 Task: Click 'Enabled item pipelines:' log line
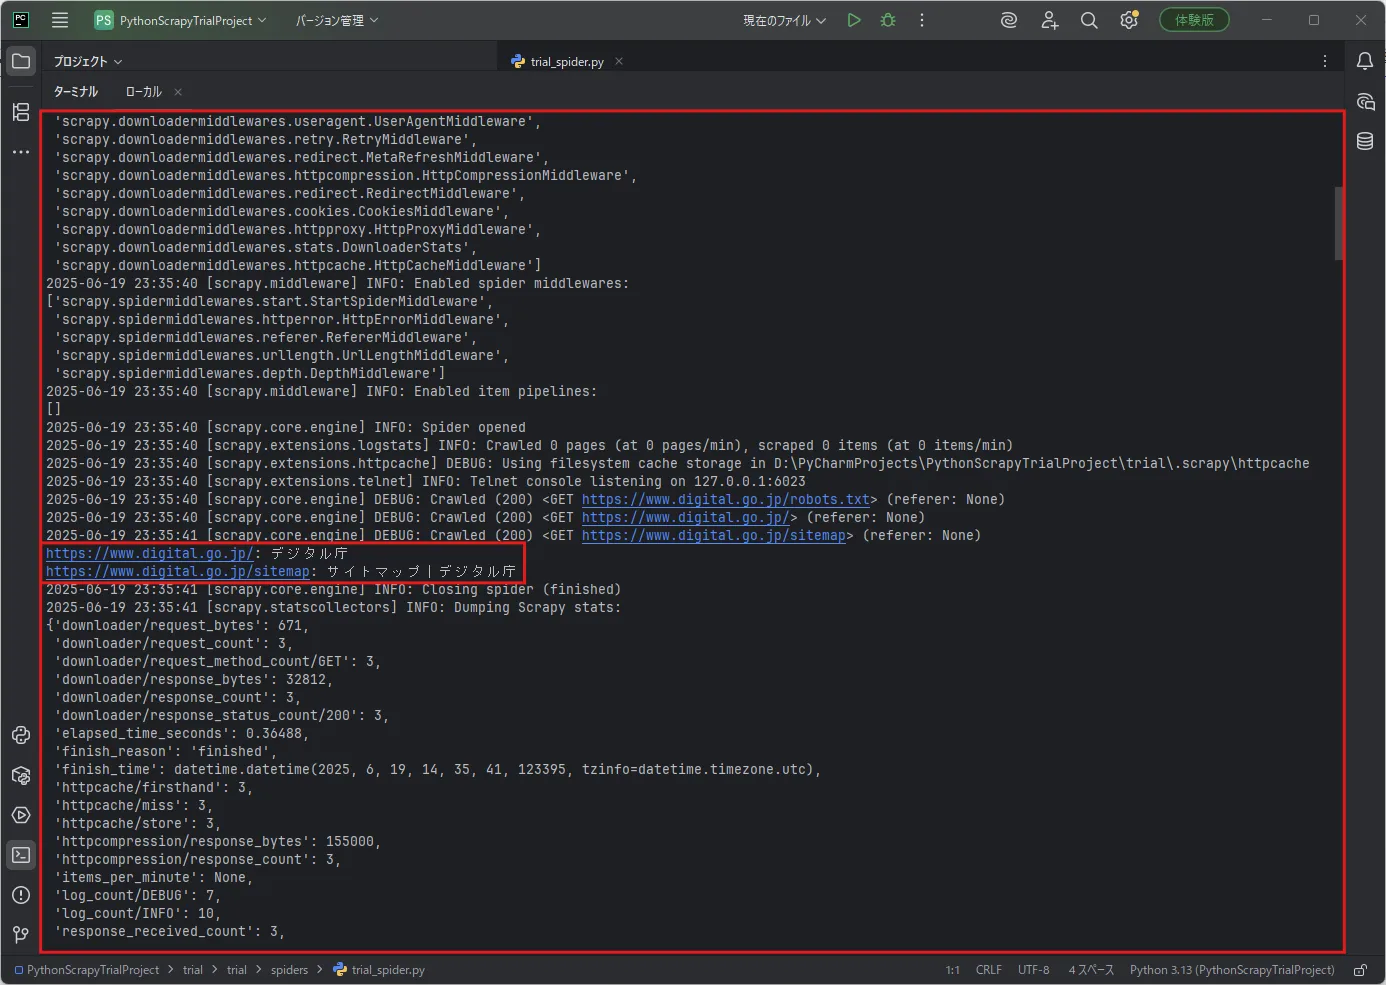click(x=321, y=391)
